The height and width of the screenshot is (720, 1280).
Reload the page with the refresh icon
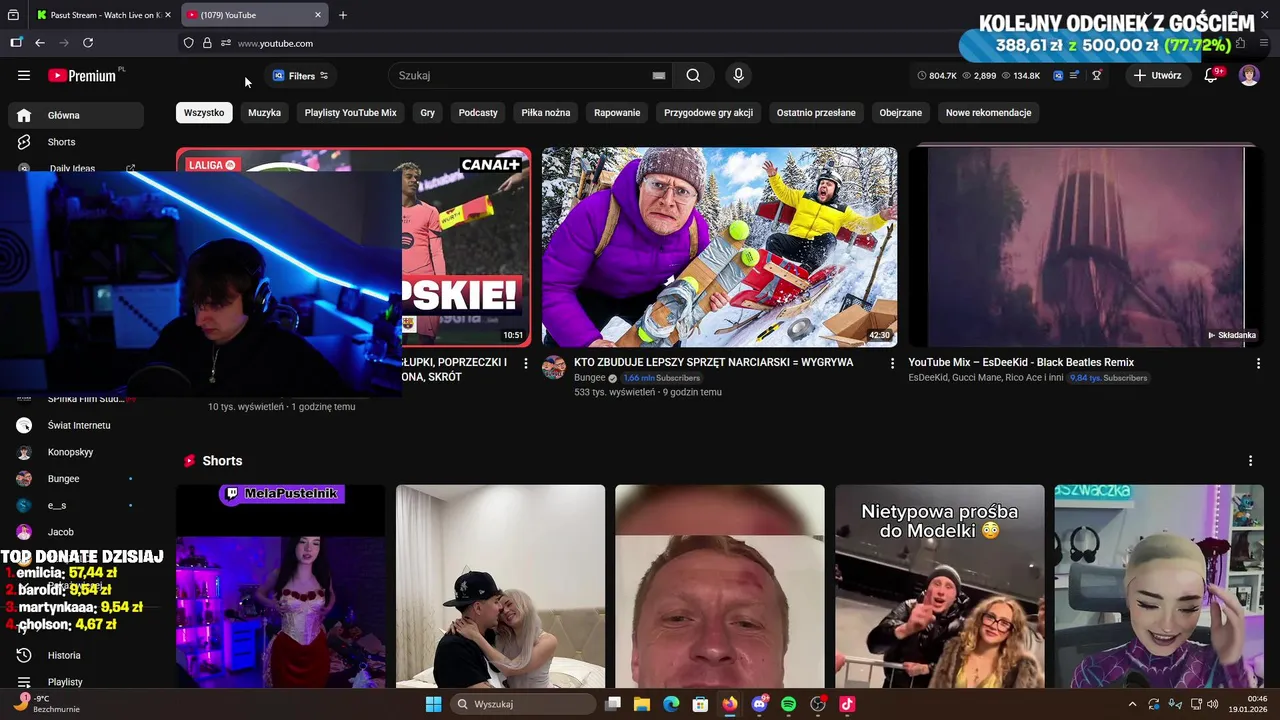[x=88, y=43]
